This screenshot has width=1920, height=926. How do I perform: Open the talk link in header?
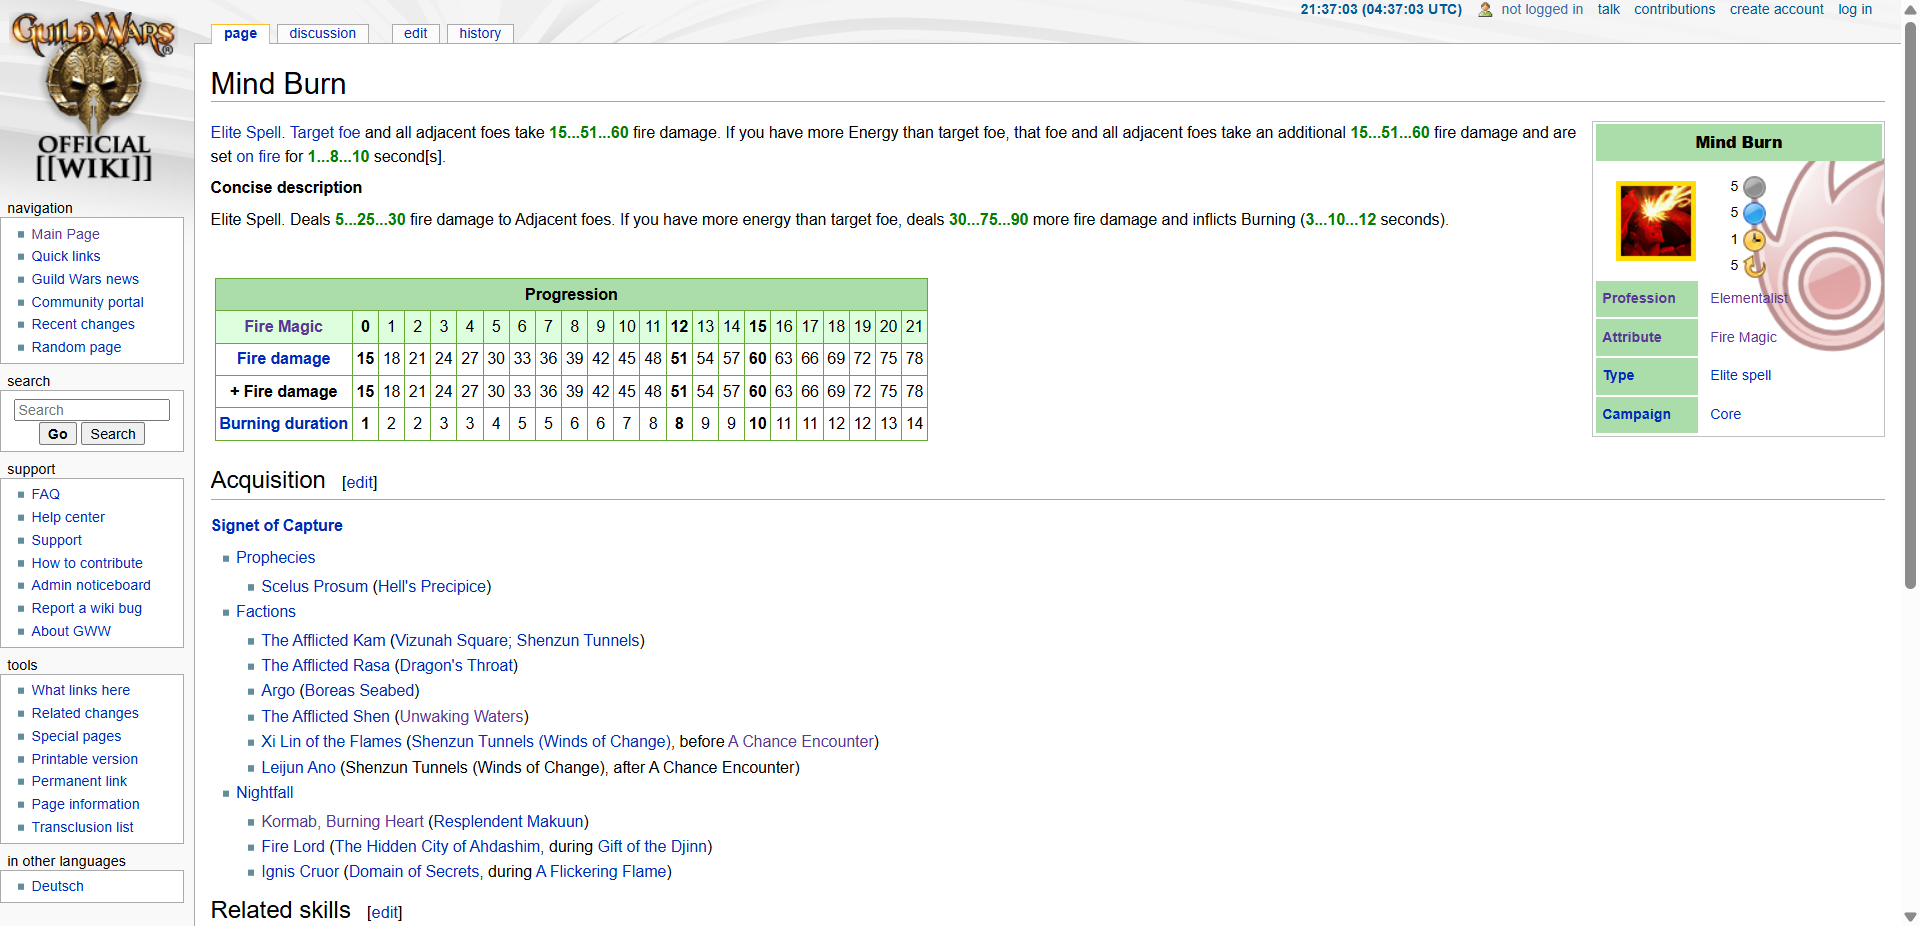coord(1608,9)
